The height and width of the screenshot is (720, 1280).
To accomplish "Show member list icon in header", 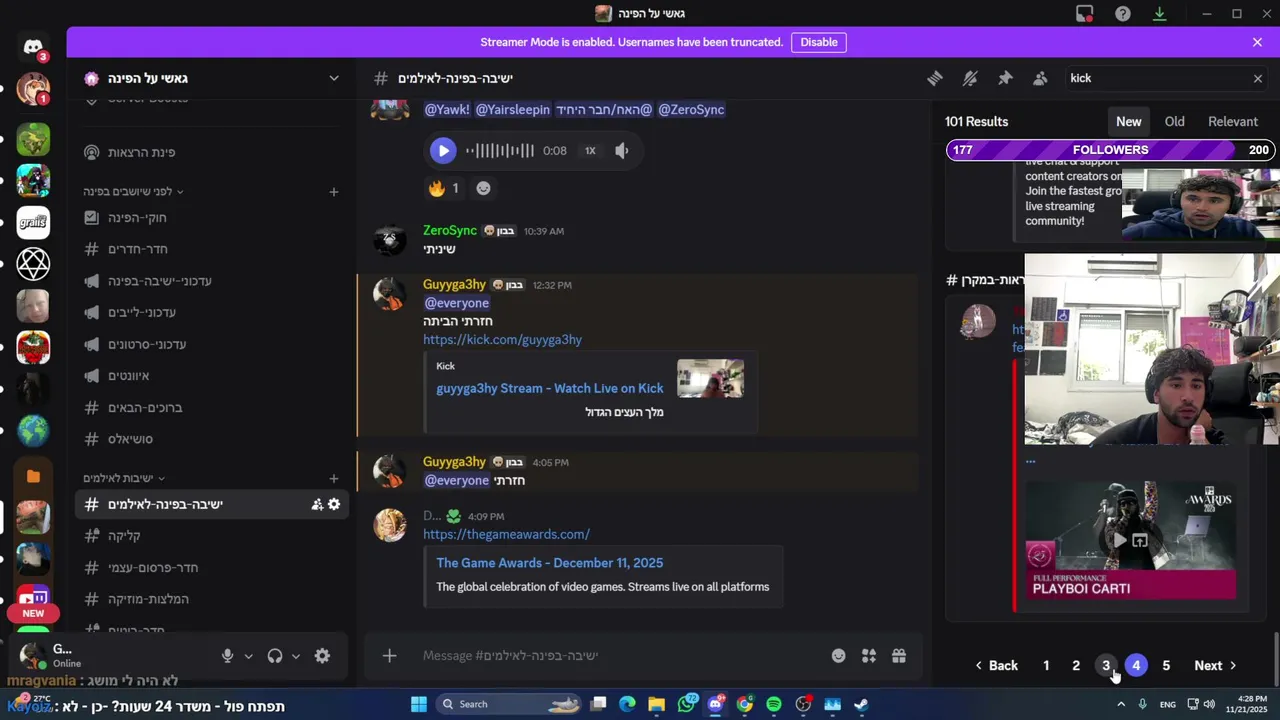I will tap(1040, 78).
